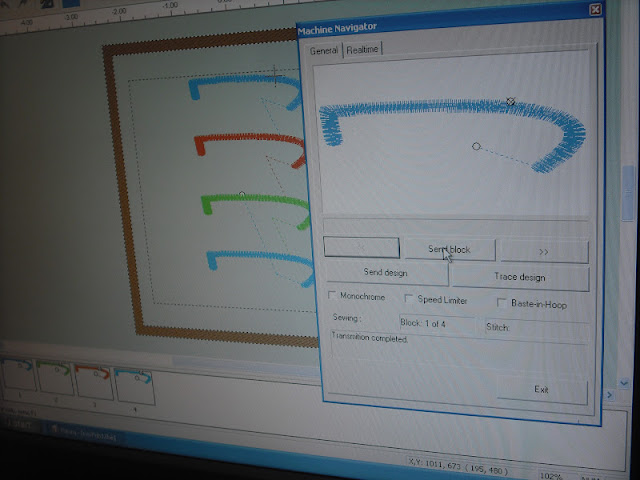Click the scroll down arrow at canvas edge
The image size is (640, 480).
tap(624, 383)
